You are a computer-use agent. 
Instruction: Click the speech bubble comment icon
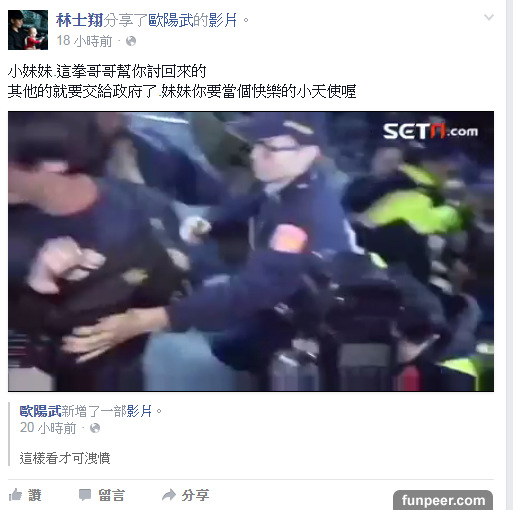[85, 495]
